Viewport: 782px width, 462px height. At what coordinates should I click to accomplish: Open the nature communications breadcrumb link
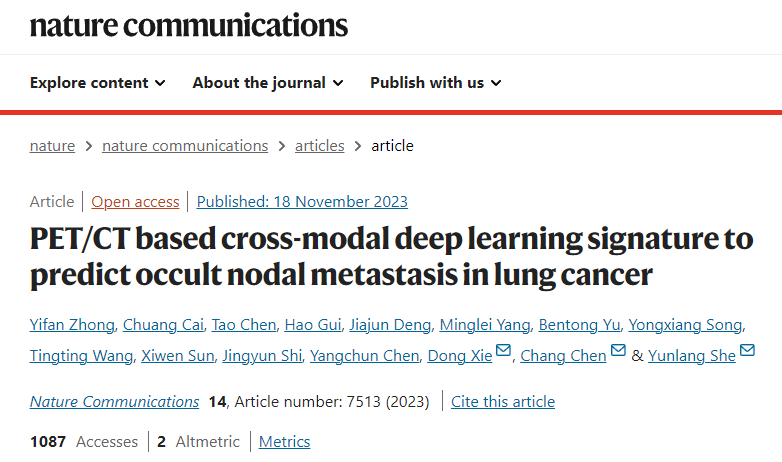point(185,146)
